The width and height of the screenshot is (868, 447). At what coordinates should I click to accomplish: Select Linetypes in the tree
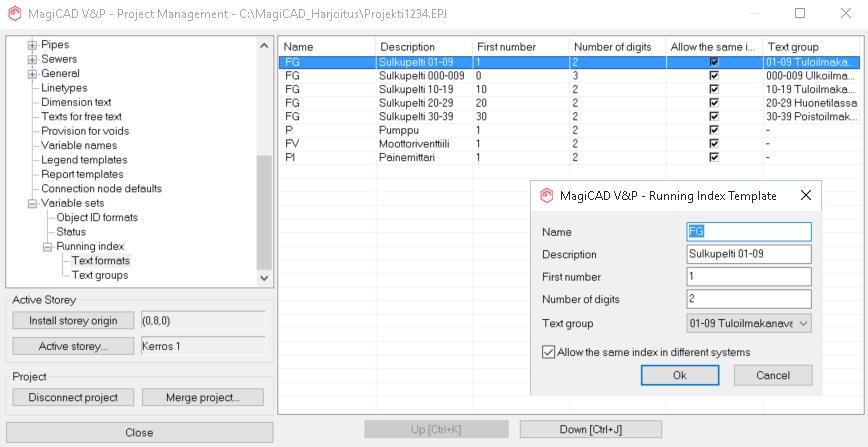coord(64,88)
